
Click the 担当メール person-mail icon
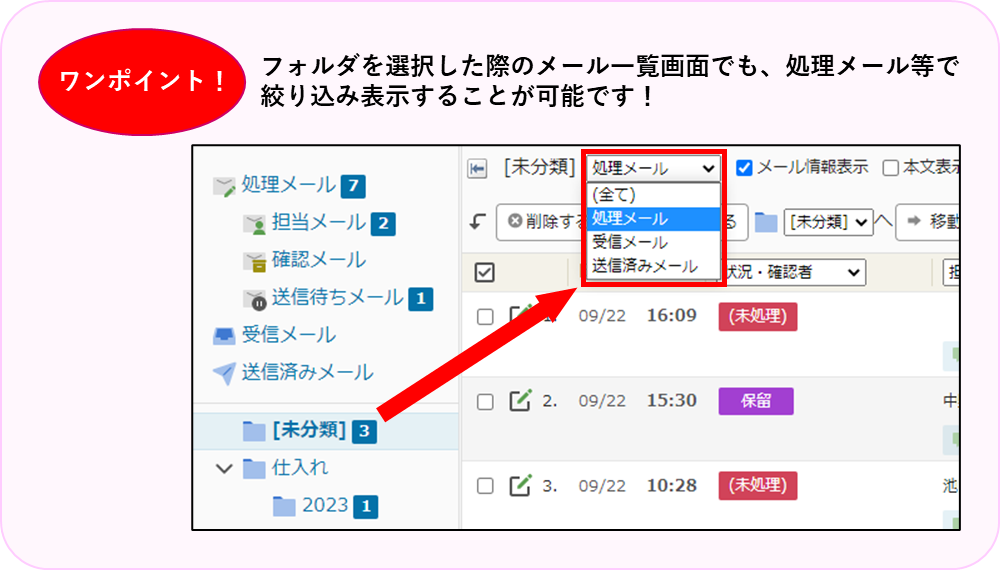pyautogui.click(x=255, y=224)
